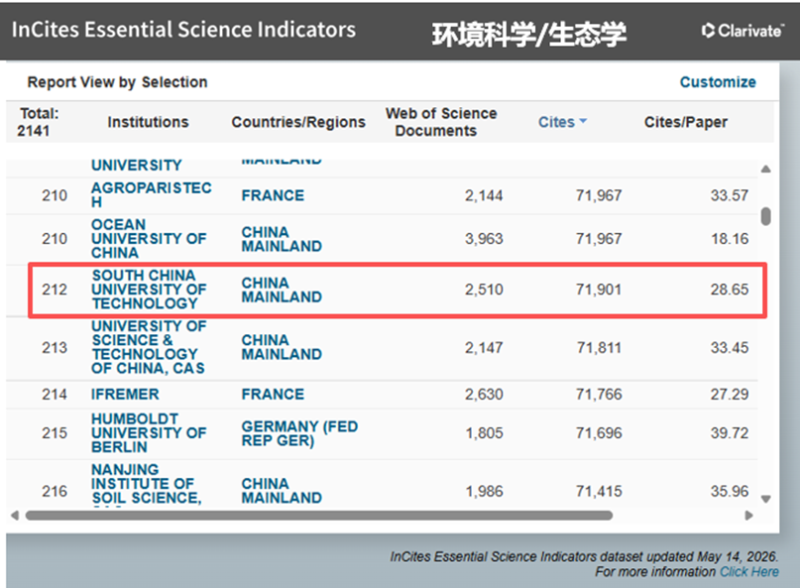Select the Total: 2141 count text
Image resolution: width=800 pixels, height=588 pixels.
coord(39,122)
